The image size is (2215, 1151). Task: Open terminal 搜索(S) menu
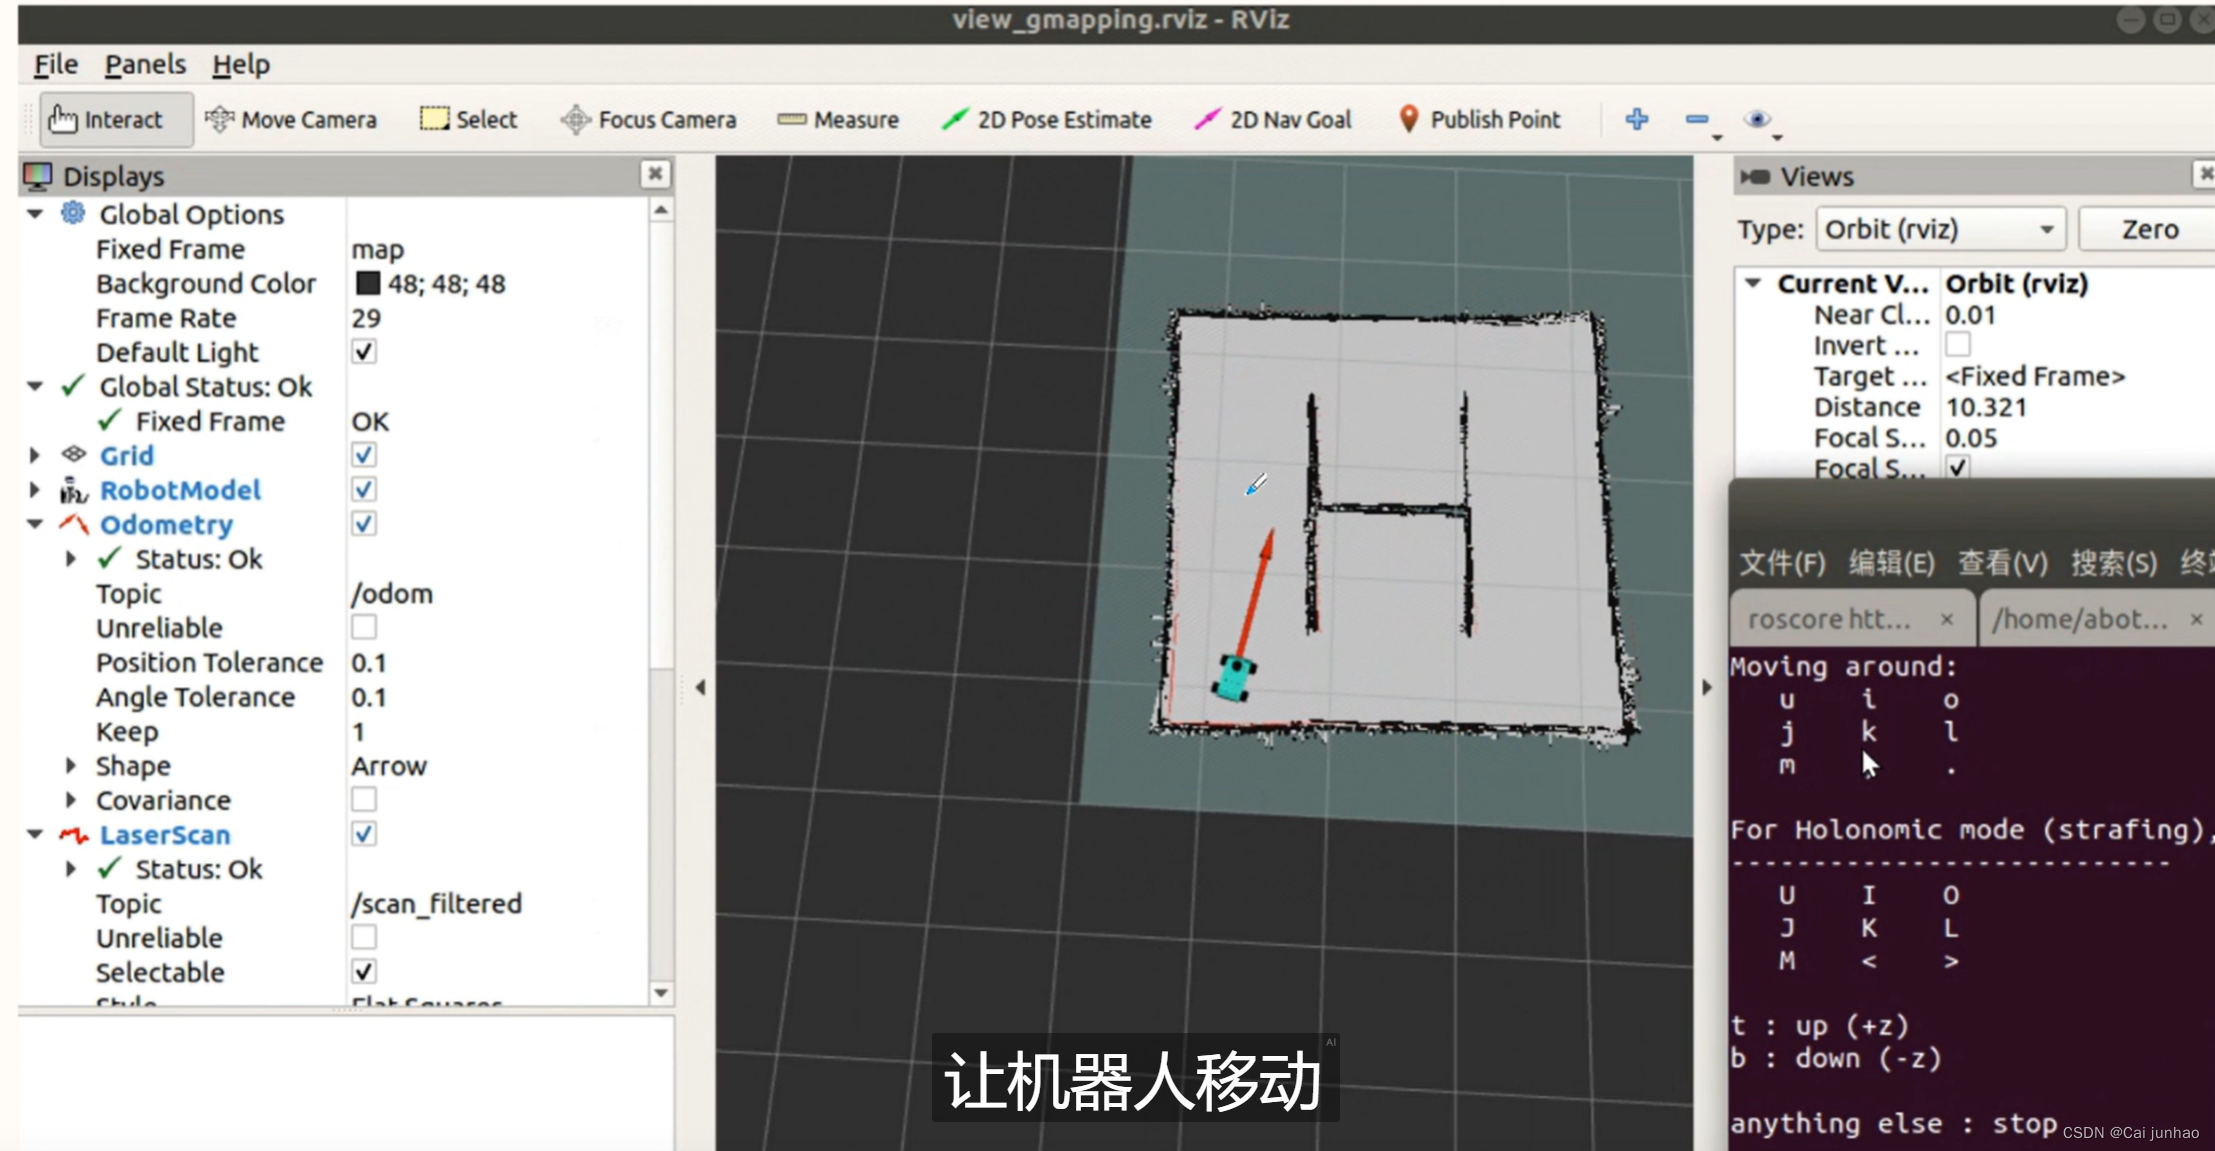pyautogui.click(x=2113, y=563)
